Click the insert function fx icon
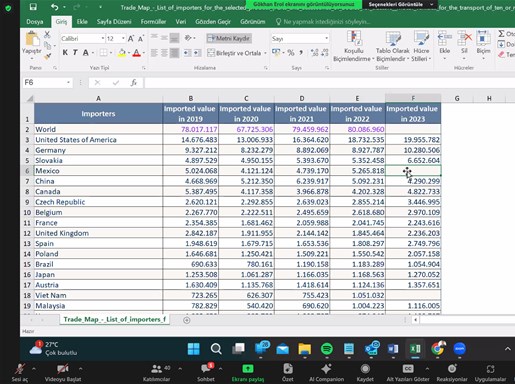This screenshot has width=515, height=384. click(x=134, y=82)
